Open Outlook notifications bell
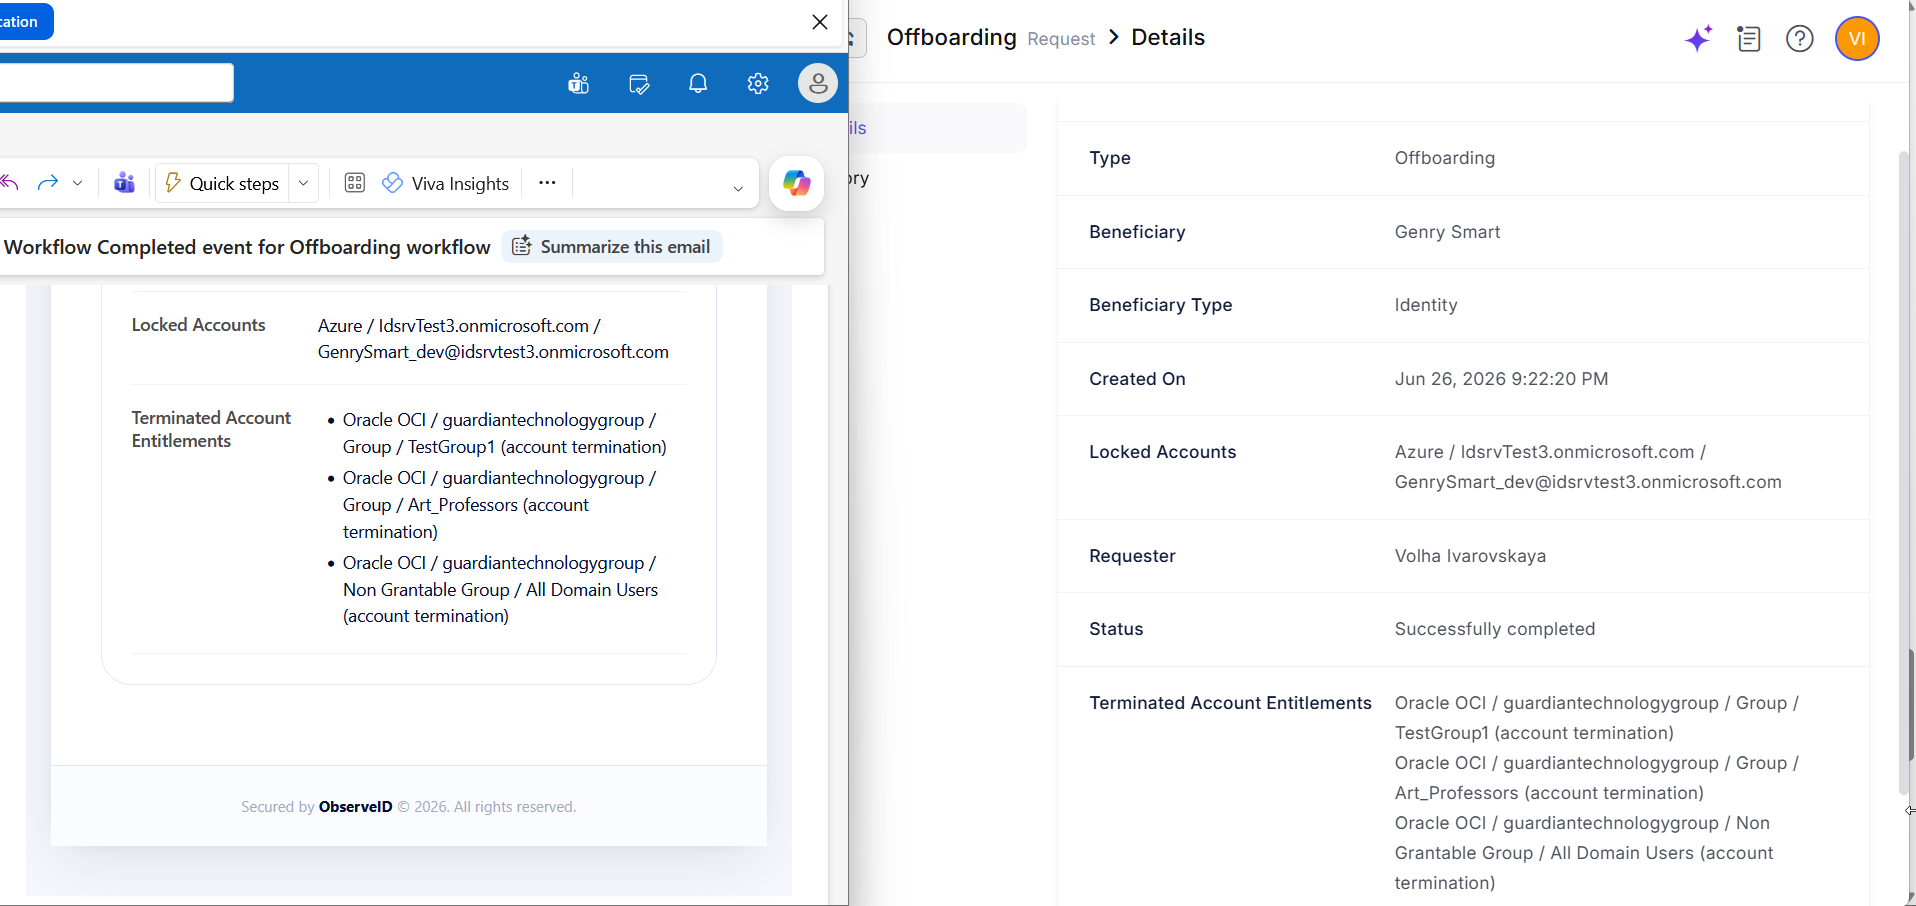This screenshot has width=1916, height=906. (x=698, y=83)
